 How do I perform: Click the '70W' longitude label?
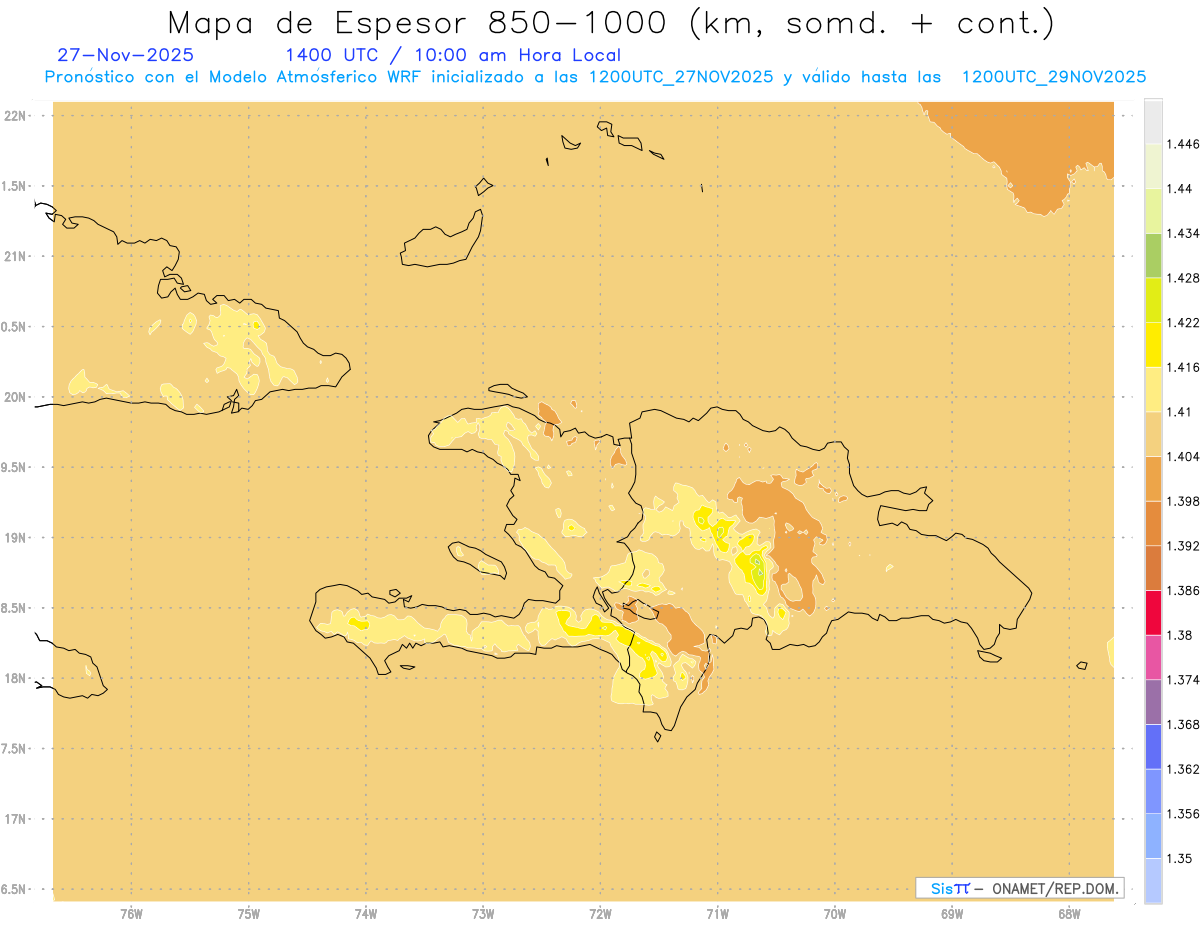coord(834,913)
